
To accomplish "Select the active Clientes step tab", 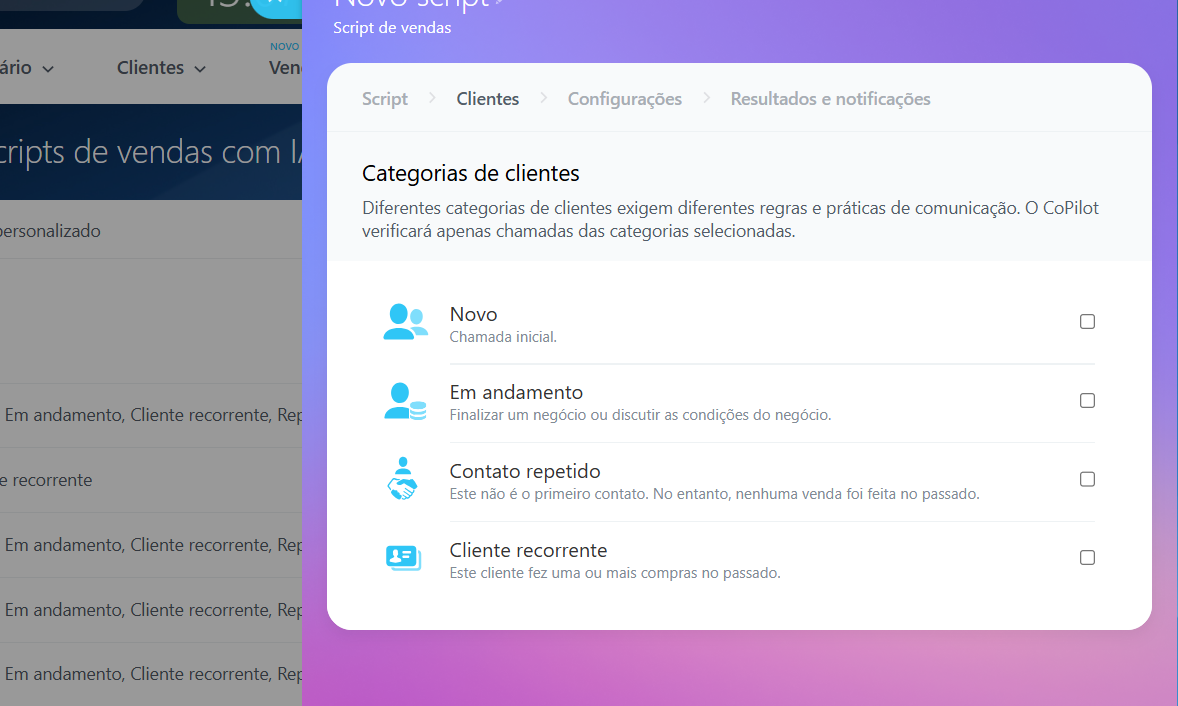I will tap(487, 99).
